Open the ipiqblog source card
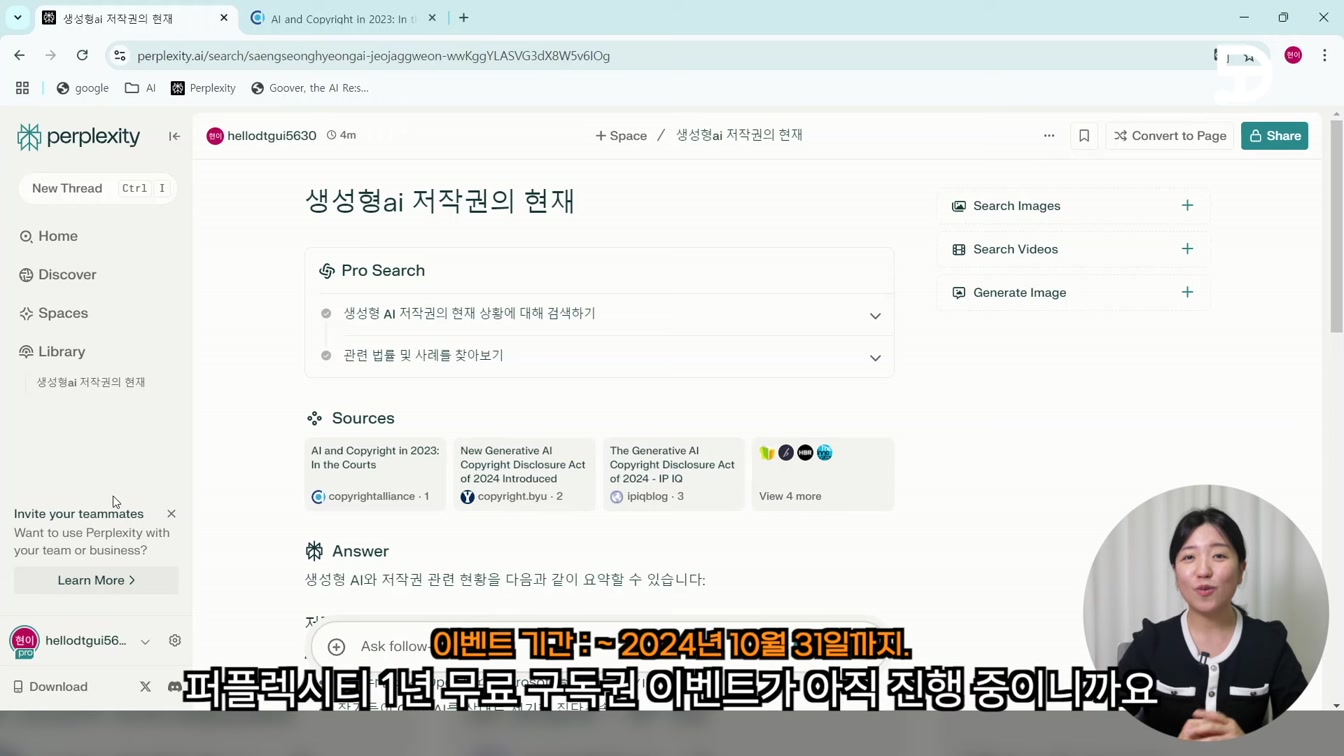Viewport: 1344px width, 756px height. 673,474
